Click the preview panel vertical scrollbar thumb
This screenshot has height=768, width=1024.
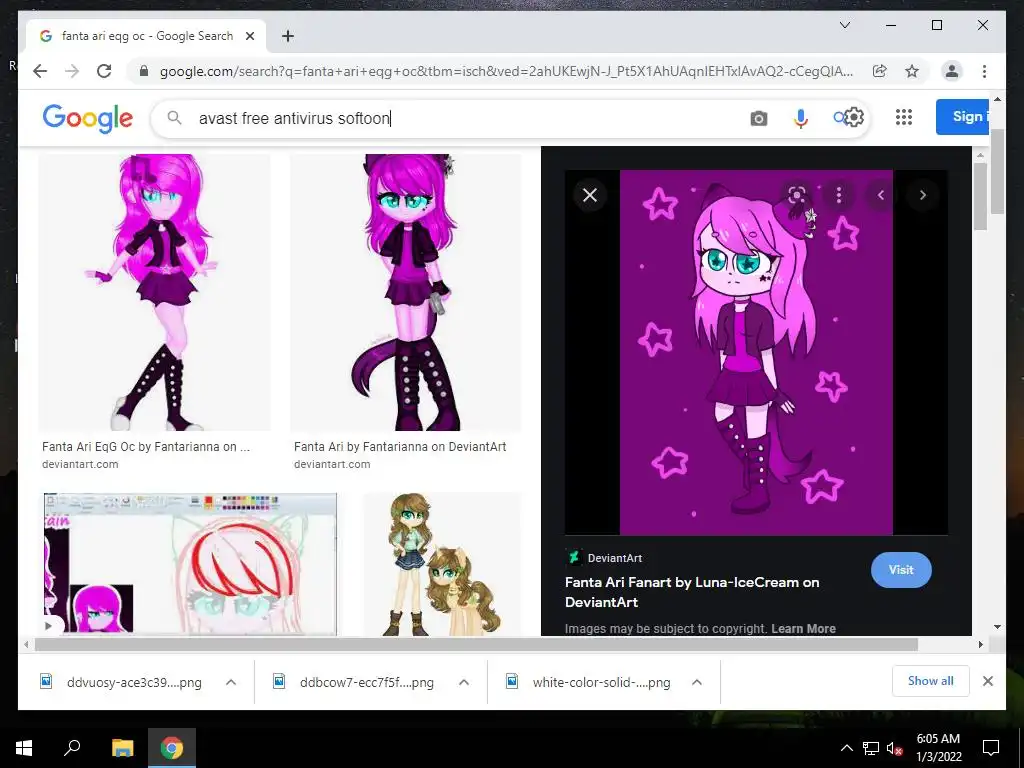(980, 196)
